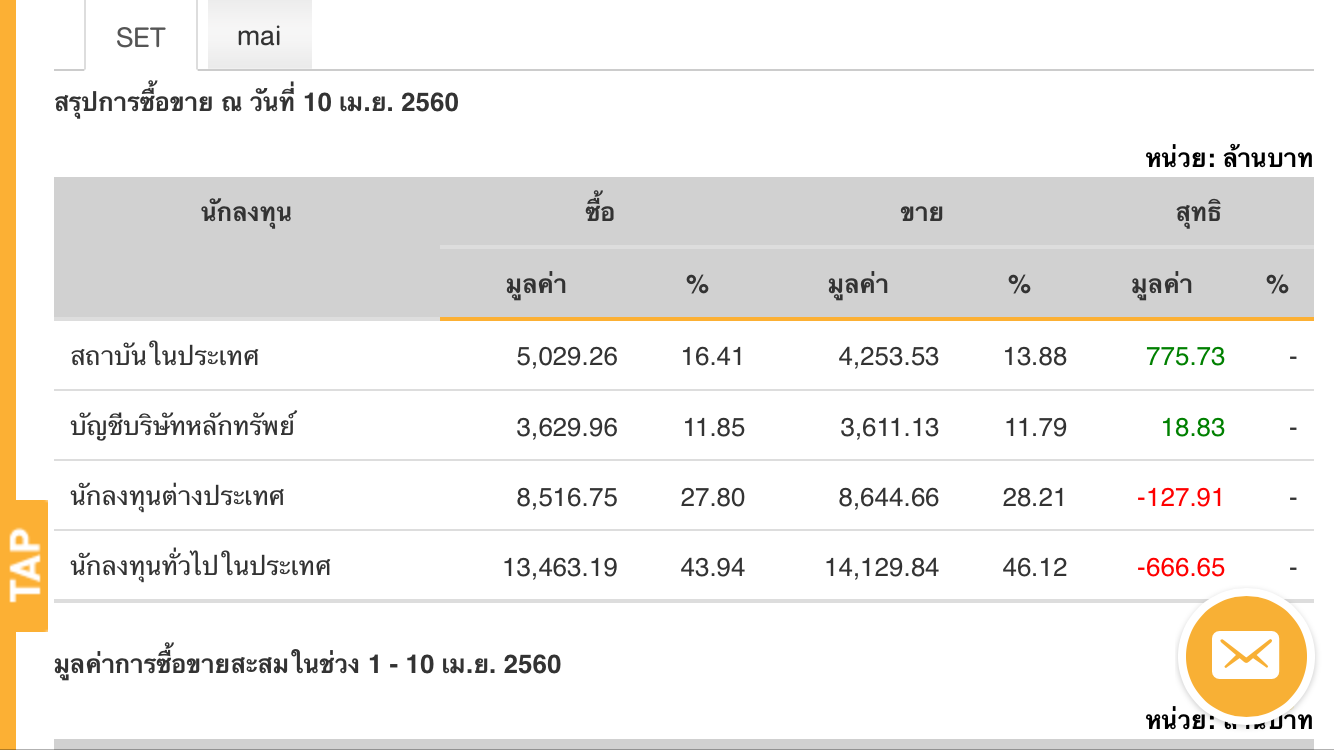Click the red net value -666.65
The height and width of the screenshot is (750, 1334).
(x=1180, y=568)
